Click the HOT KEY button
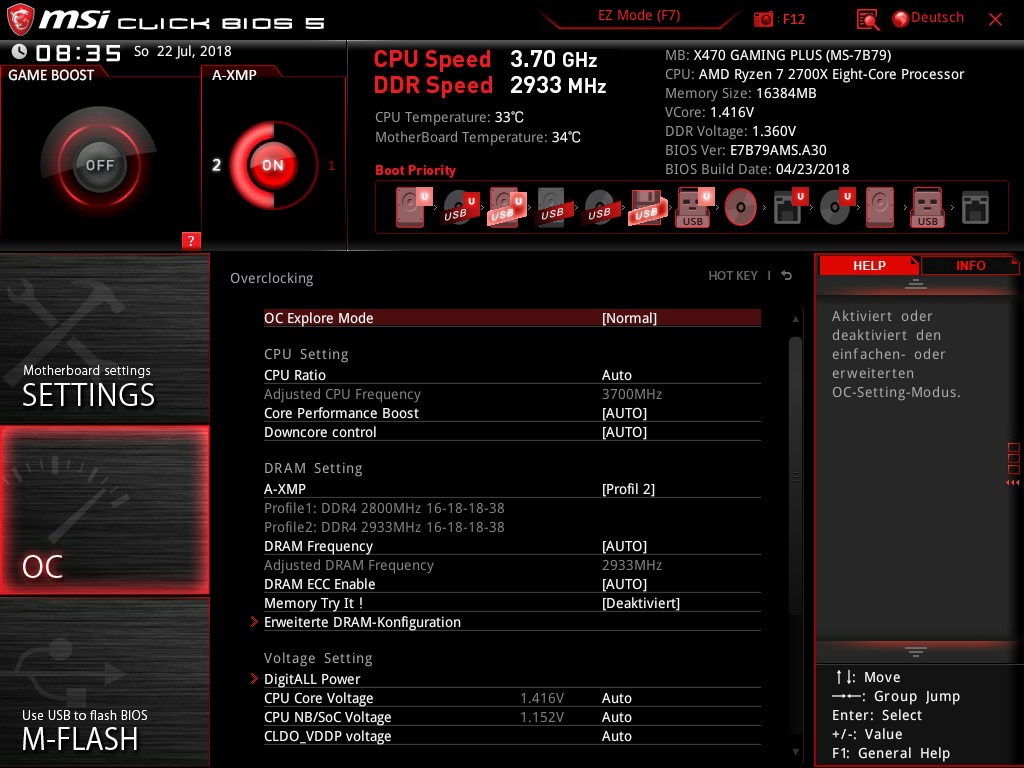This screenshot has width=1024, height=768. click(733, 276)
